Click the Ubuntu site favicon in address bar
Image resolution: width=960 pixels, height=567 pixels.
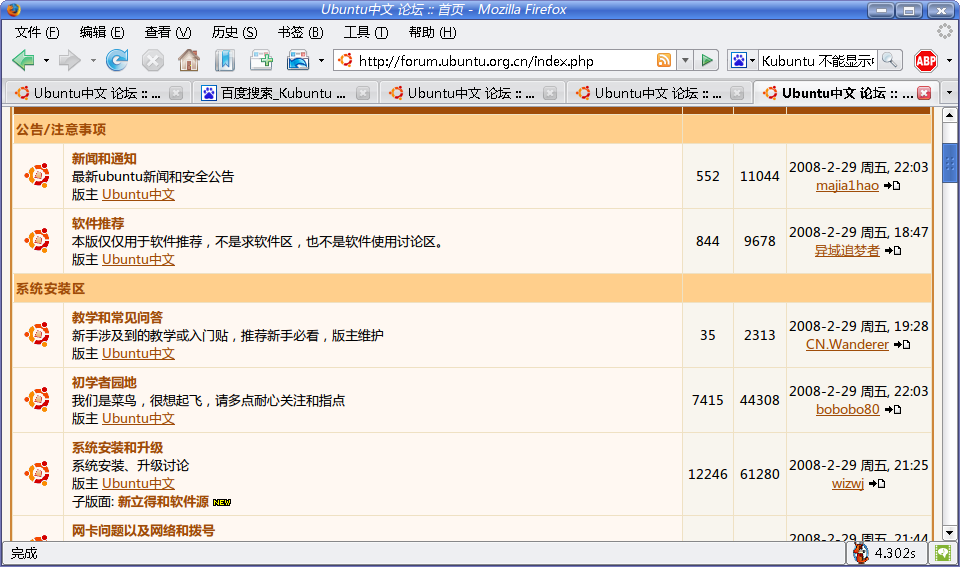point(346,60)
